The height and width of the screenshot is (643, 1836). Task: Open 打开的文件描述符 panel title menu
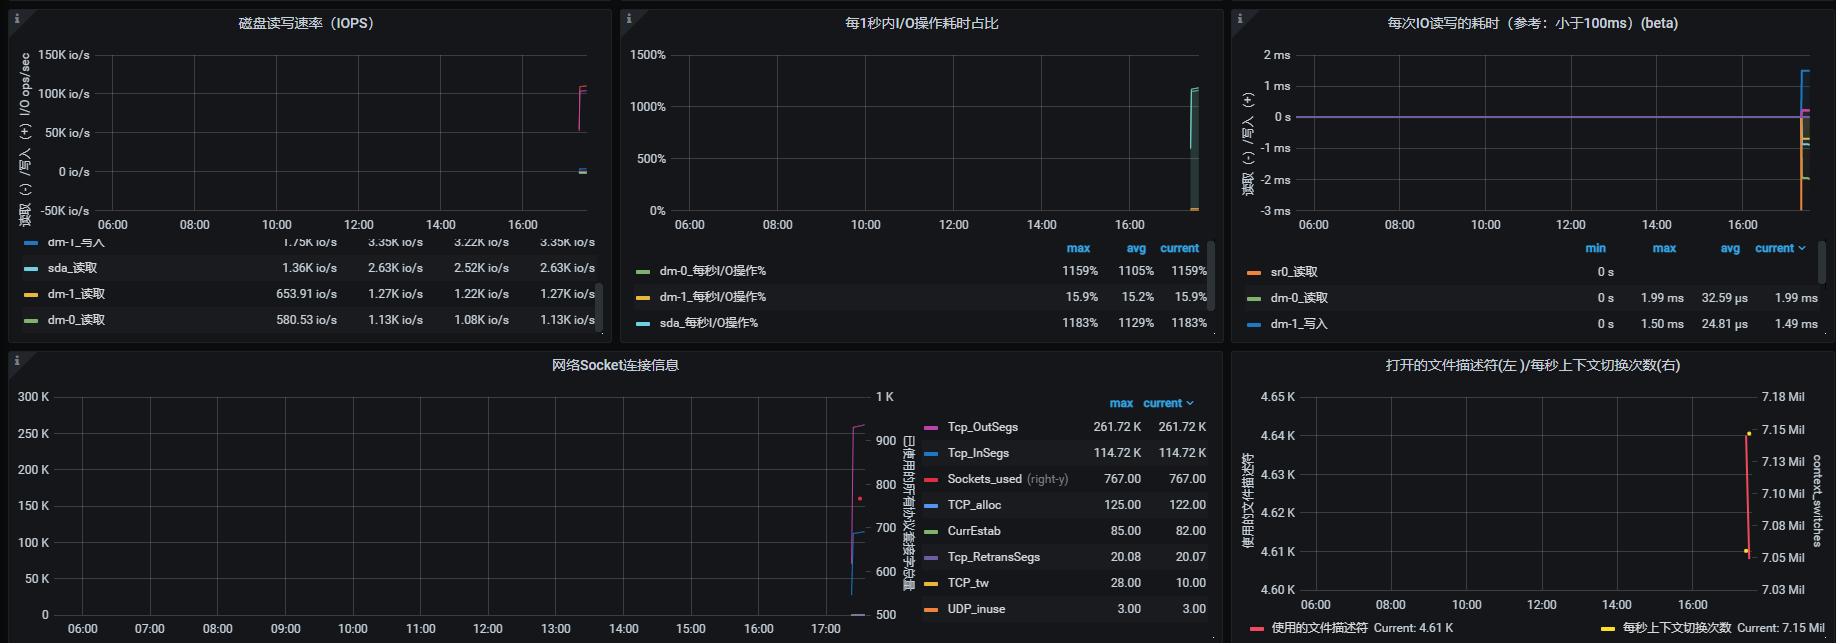tap(1532, 365)
